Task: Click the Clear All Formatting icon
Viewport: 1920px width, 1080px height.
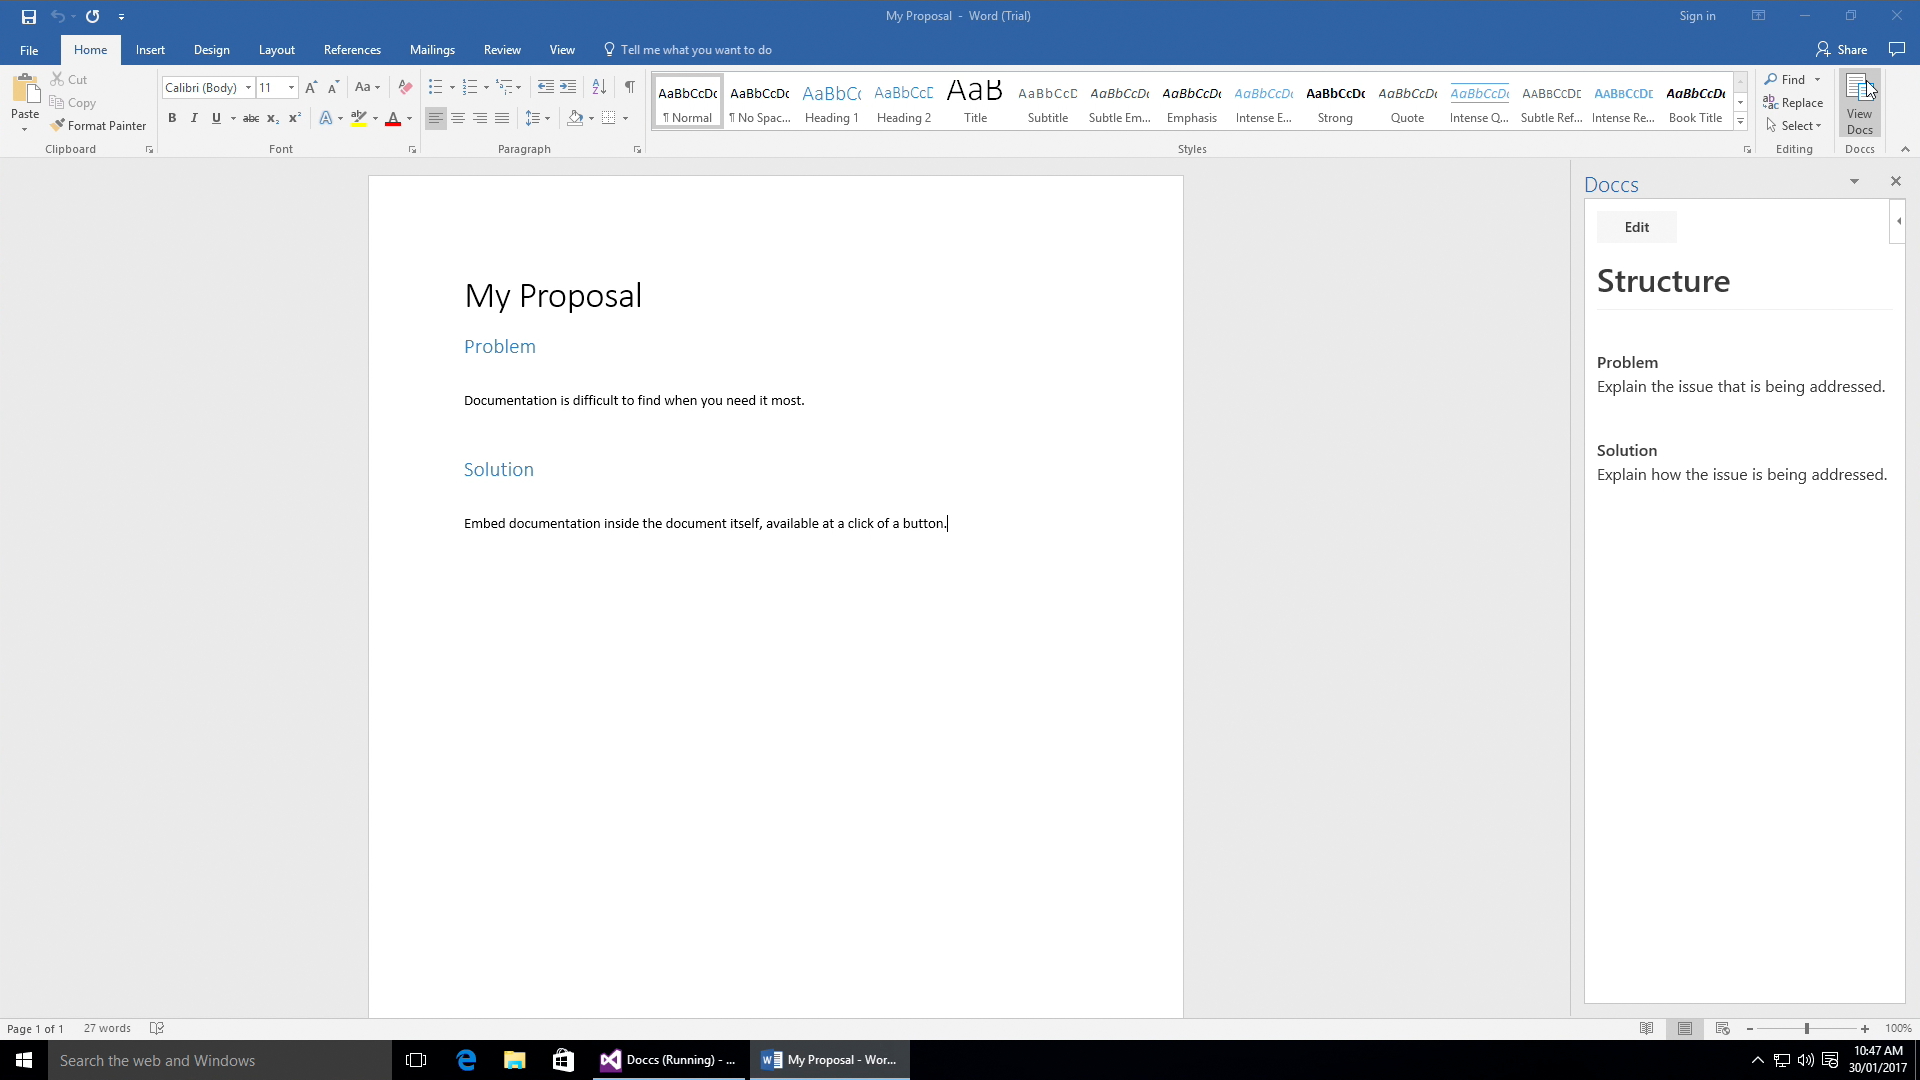Action: 405,87
